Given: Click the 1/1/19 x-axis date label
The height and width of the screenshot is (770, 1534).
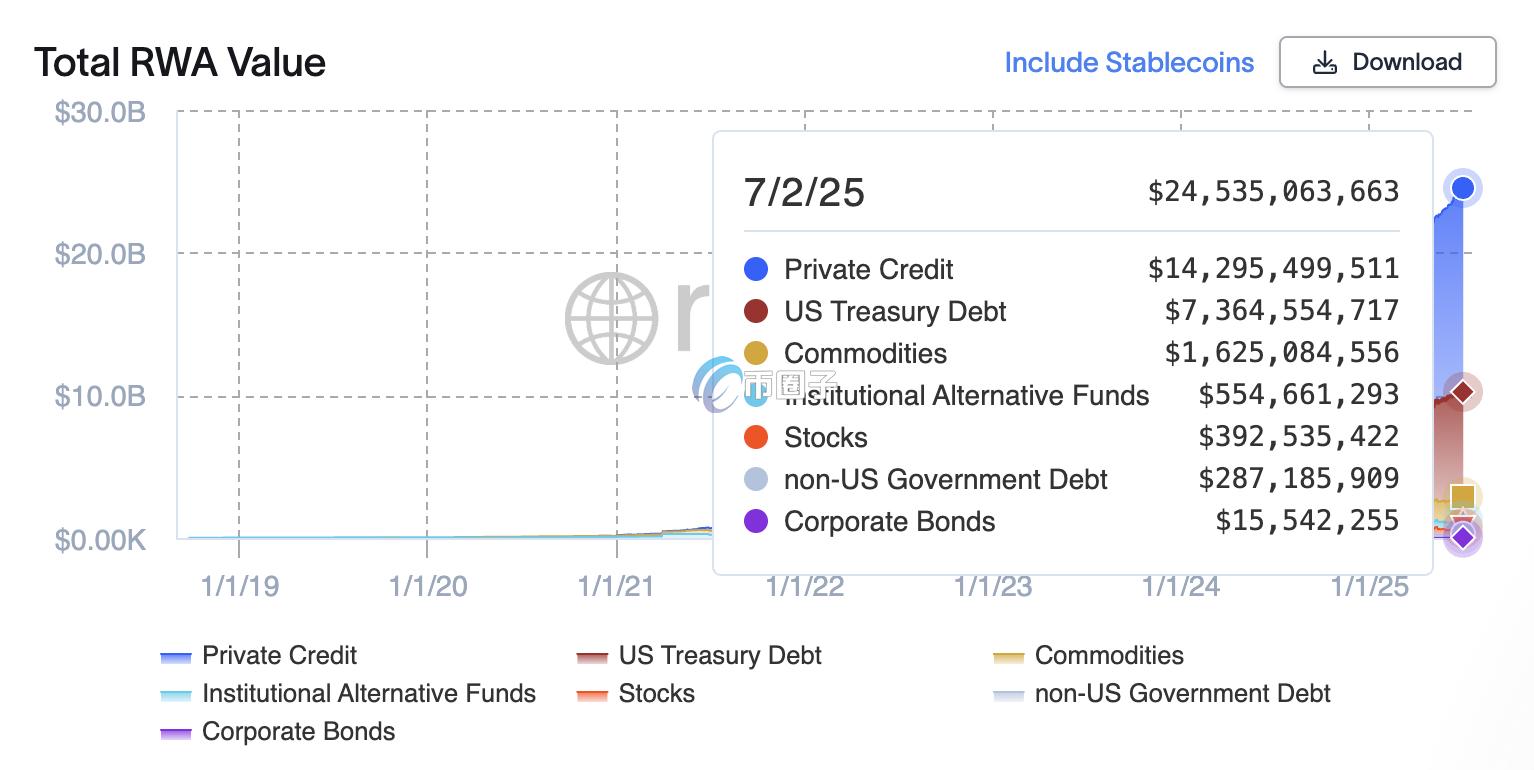Looking at the screenshot, I should 239,586.
